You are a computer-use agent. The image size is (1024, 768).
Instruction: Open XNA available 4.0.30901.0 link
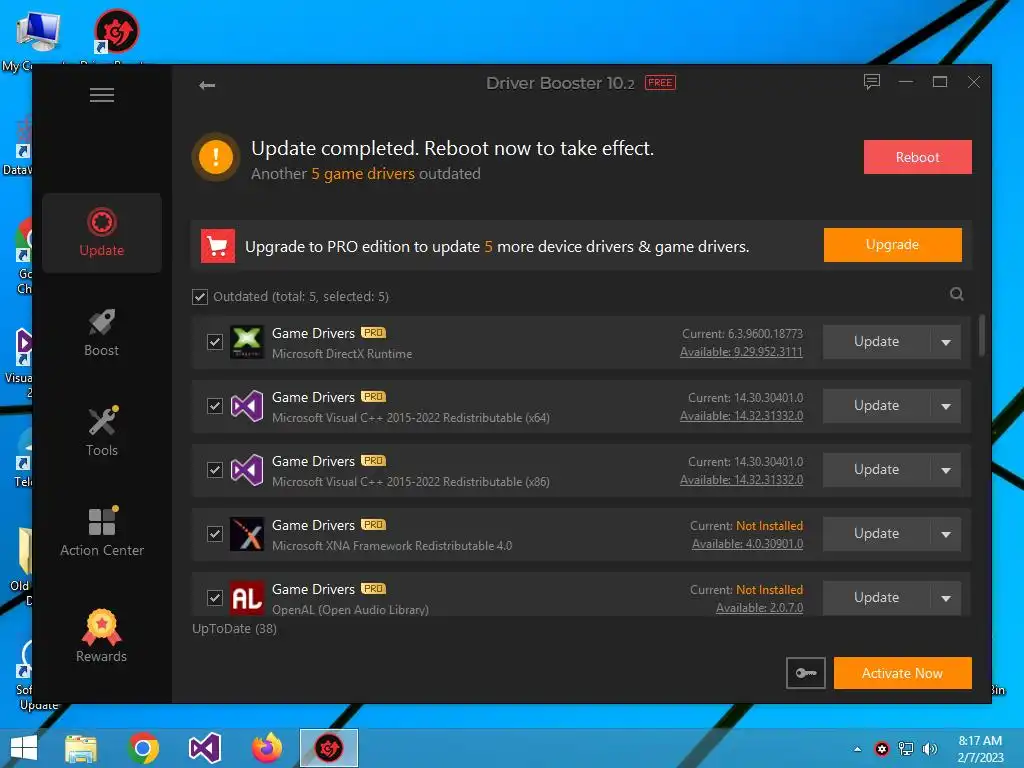tap(748, 544)
